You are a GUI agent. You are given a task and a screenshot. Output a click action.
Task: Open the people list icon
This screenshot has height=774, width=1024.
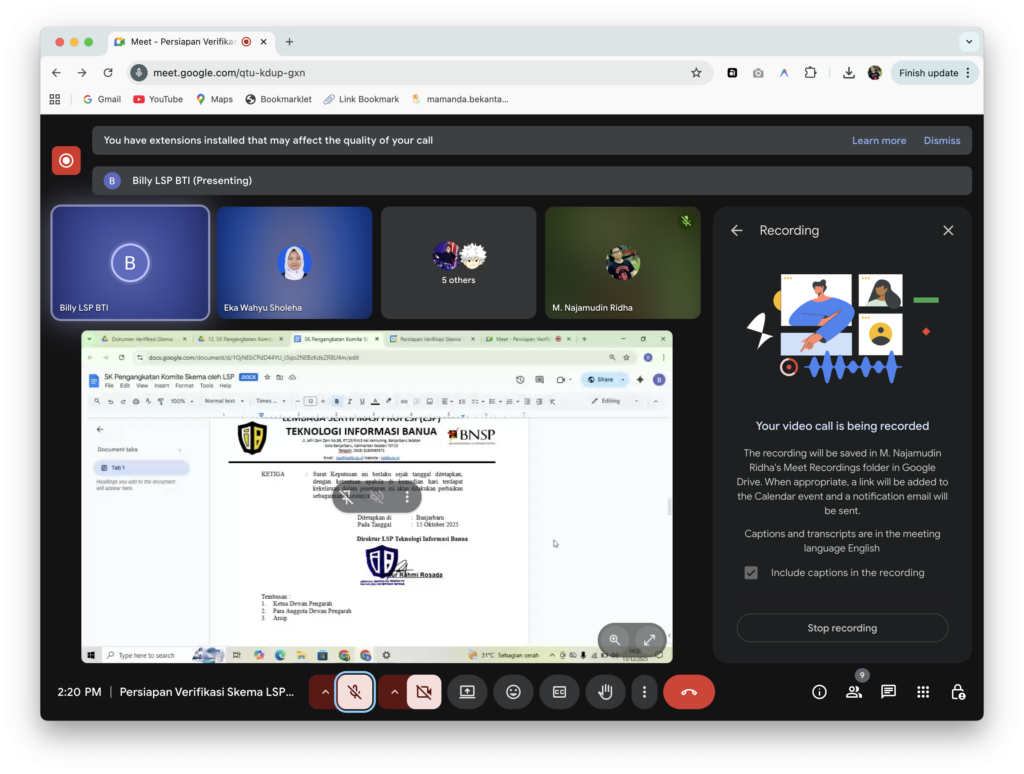(853, 691)
